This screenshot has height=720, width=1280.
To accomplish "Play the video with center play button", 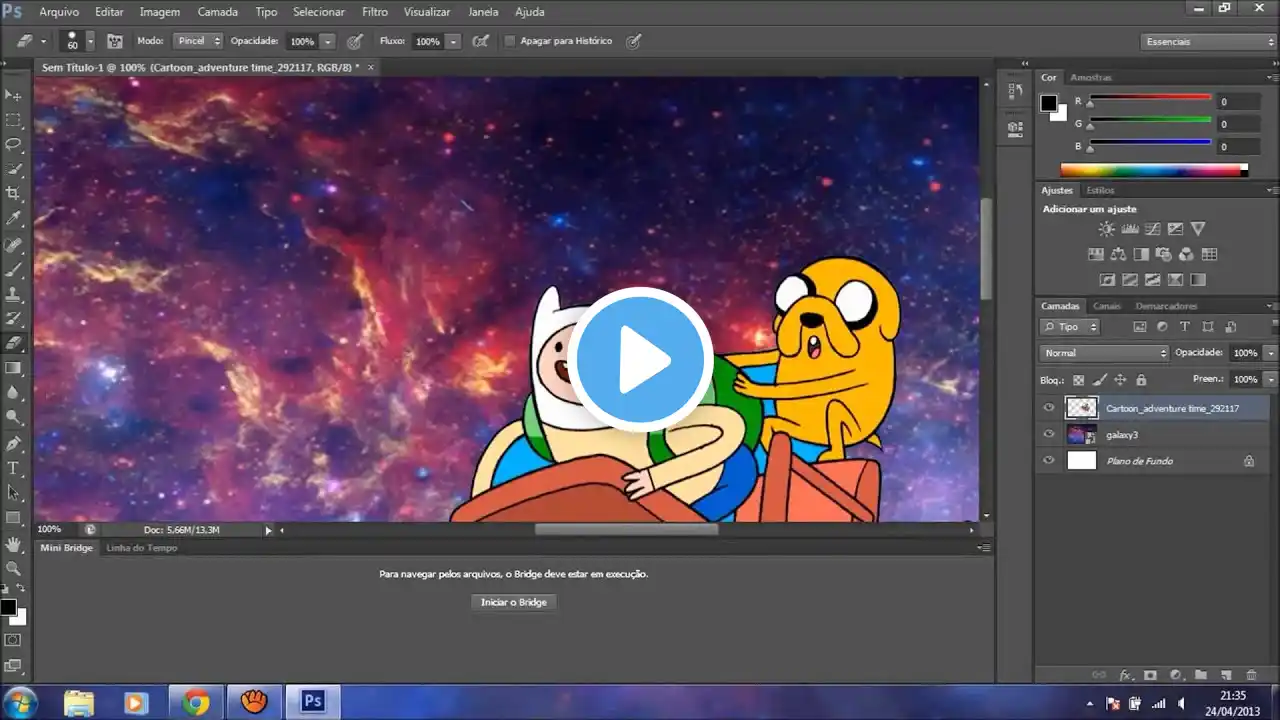I will pyautogui.click(x=640, y=360).
